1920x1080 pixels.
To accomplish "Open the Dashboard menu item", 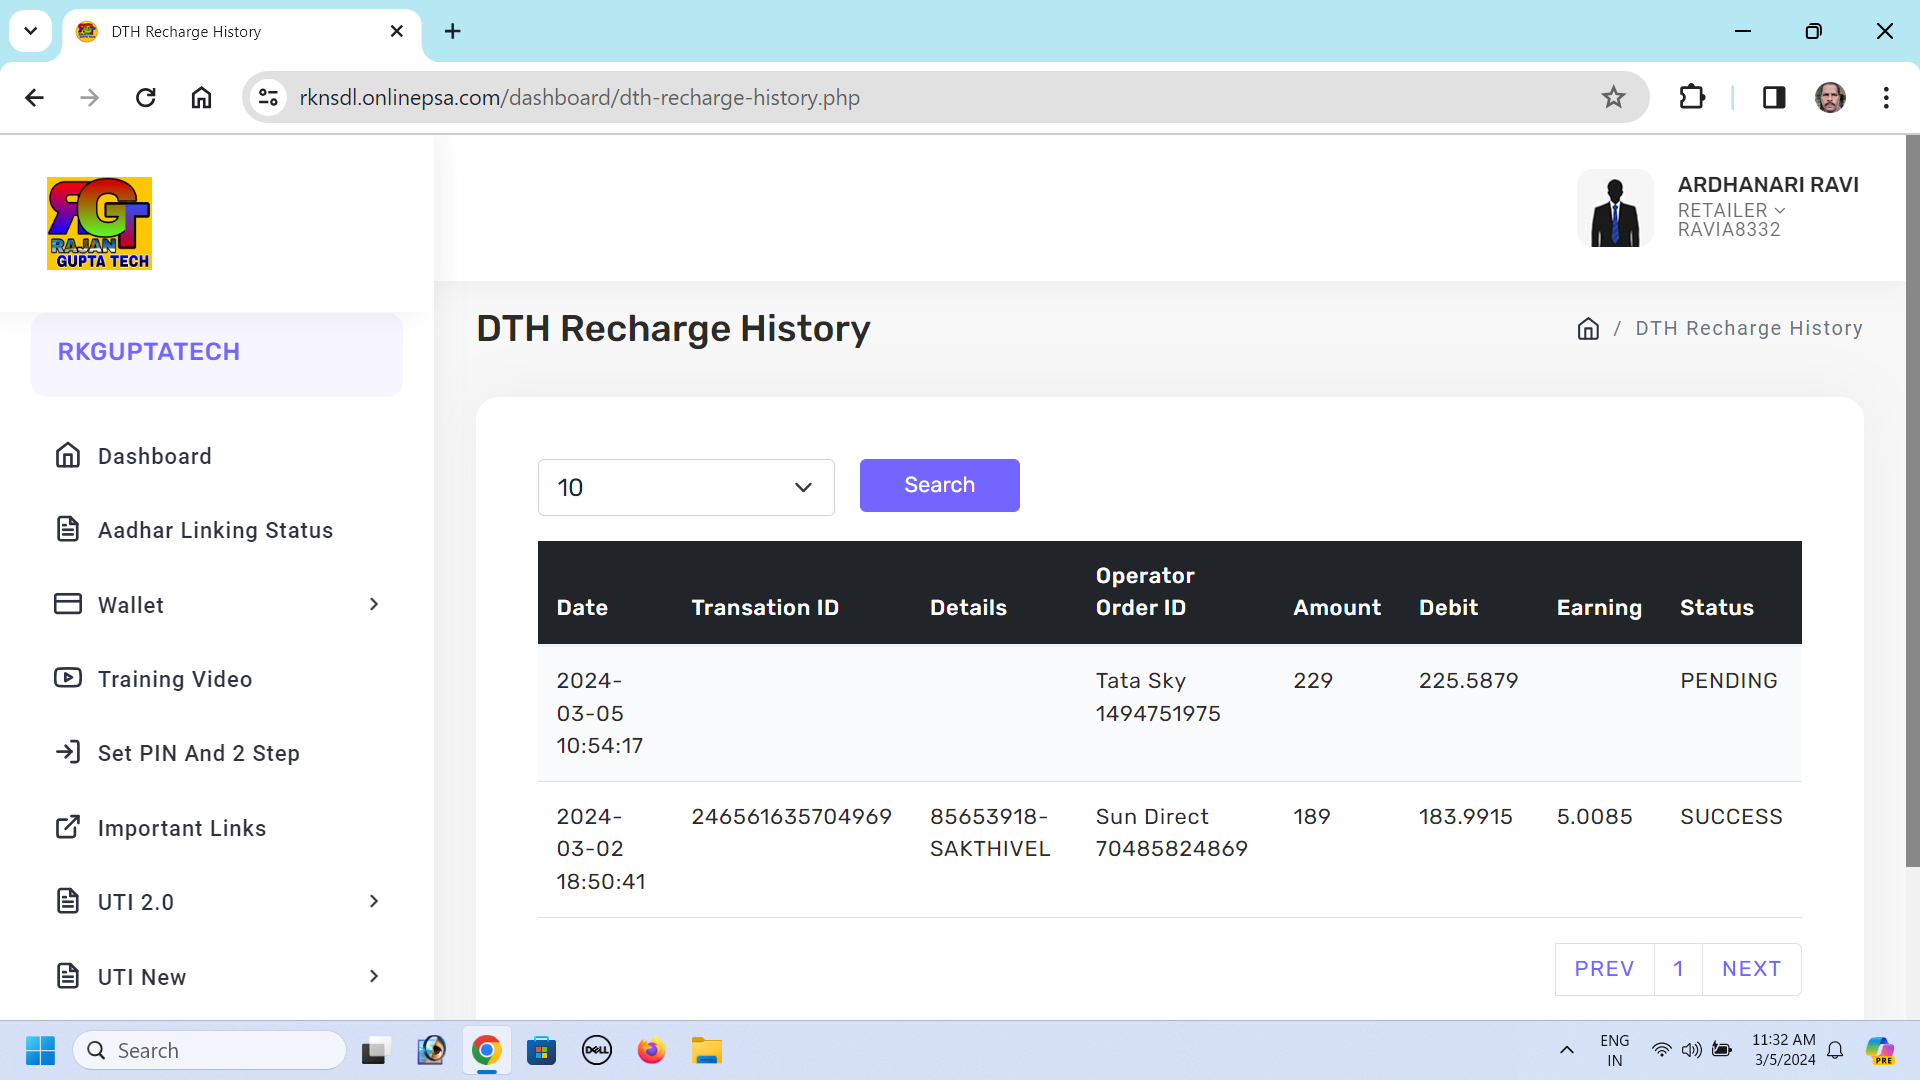I will click(x=154, y=456).
